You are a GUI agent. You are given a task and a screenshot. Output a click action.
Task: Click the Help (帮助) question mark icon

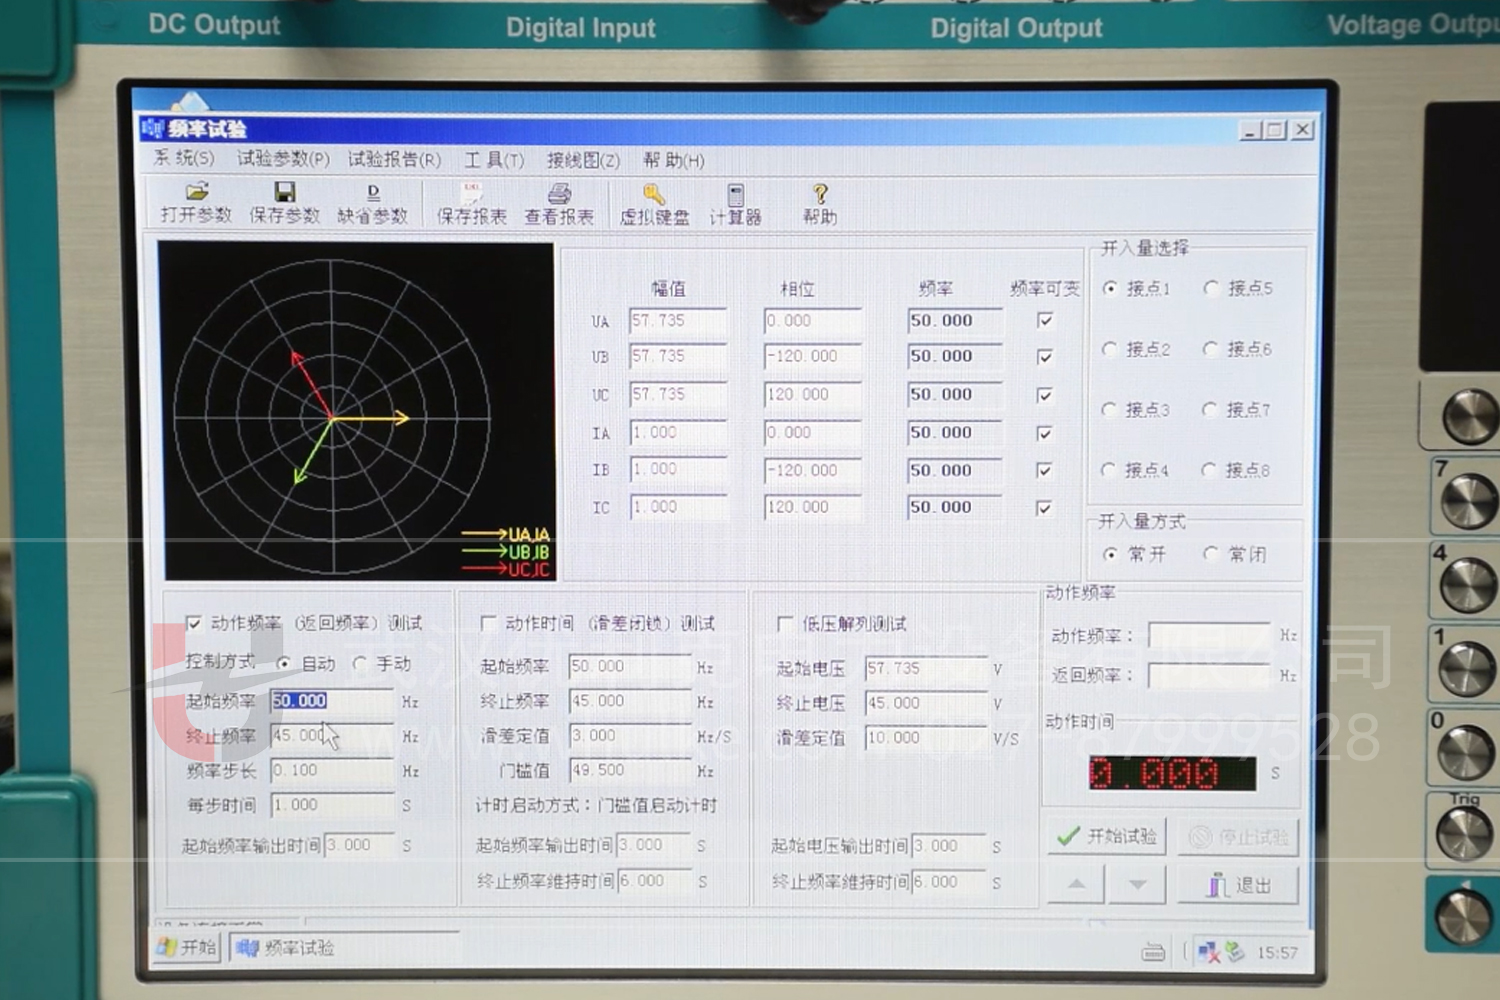point(820,195)
